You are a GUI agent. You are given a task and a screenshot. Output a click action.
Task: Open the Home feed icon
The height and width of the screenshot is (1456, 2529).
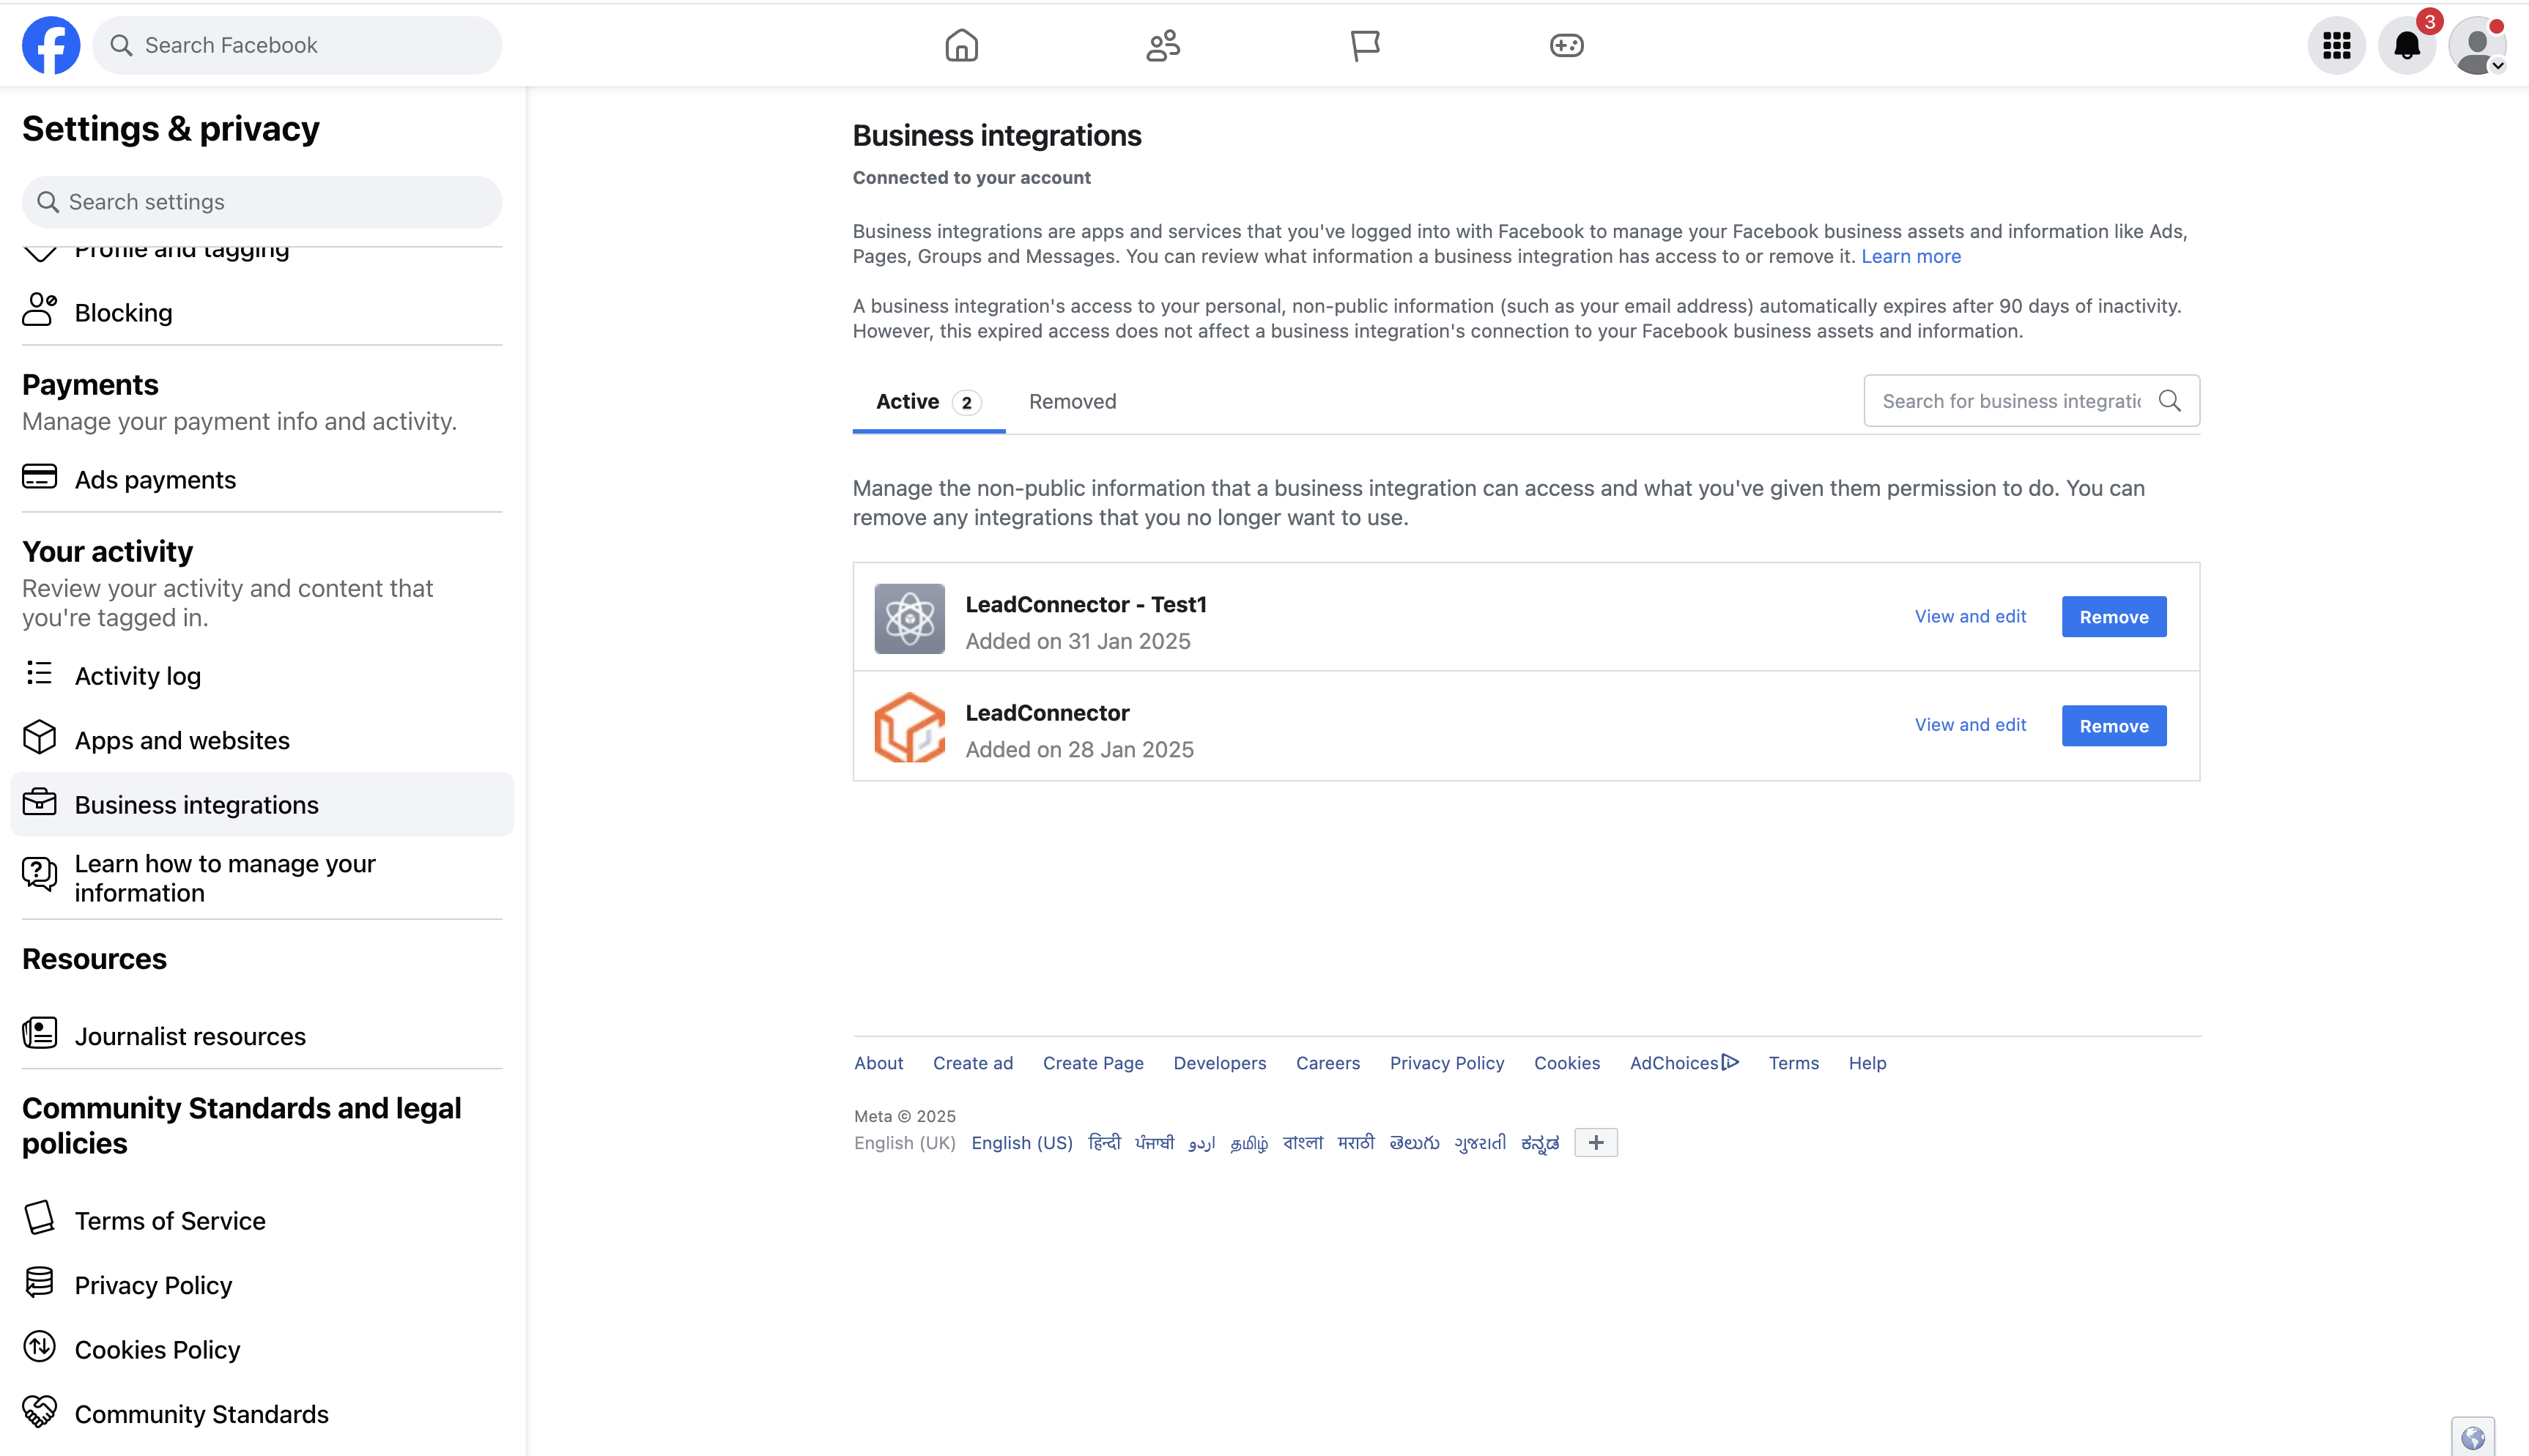(x=961, y=45)
